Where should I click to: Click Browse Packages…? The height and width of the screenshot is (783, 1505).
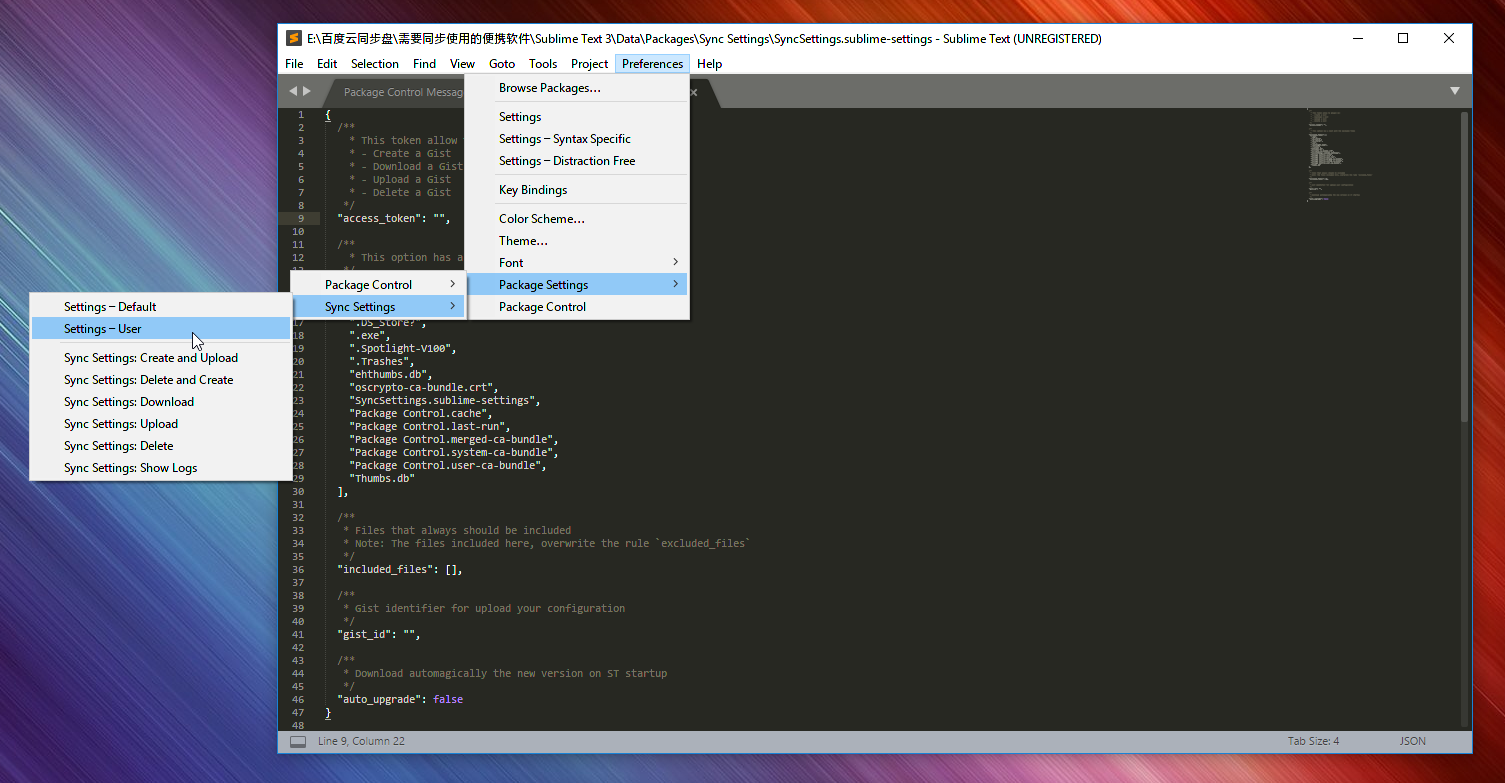(x=549, y=88)
